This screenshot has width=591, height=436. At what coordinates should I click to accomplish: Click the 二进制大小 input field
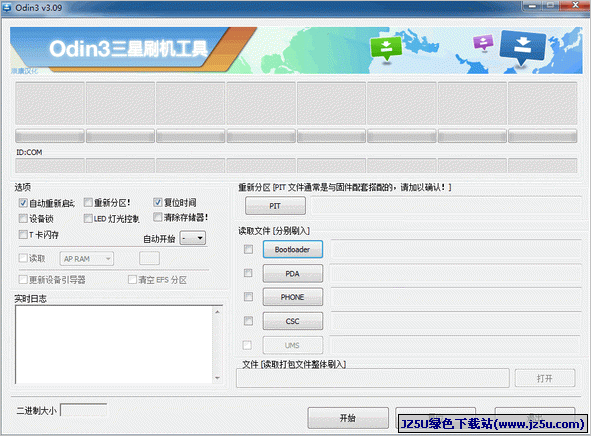click(x=83, y=410)
